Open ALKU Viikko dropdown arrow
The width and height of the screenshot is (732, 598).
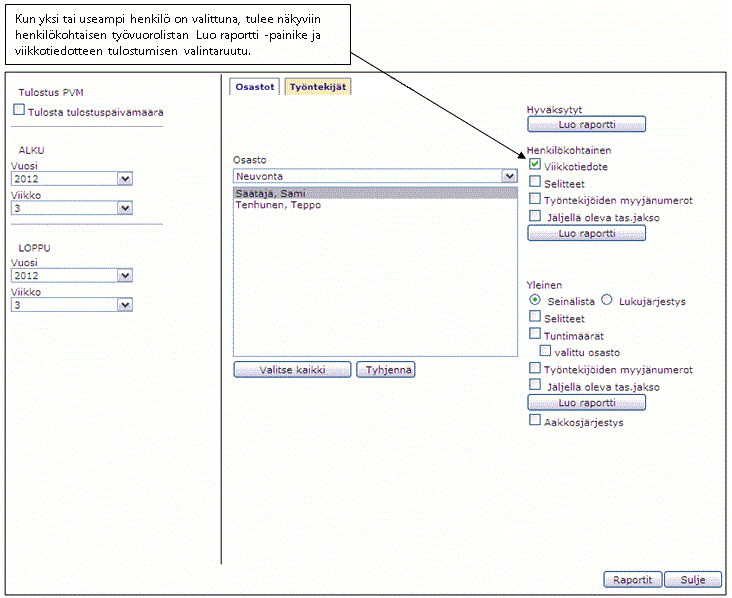click(x=125, y=208)
